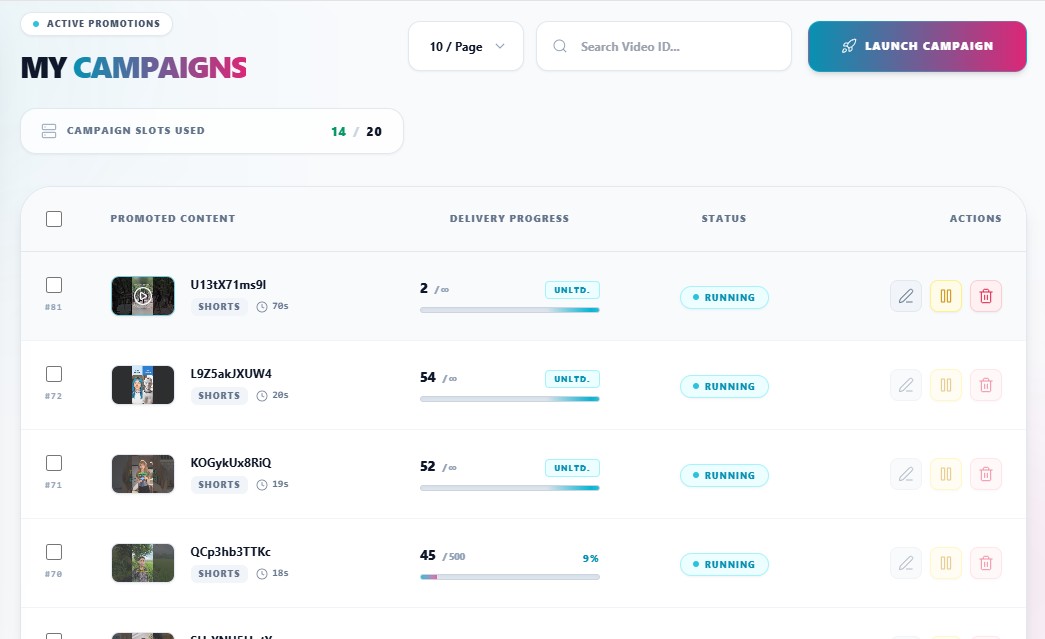Select checkbox for campaign #70
The width and height of the screenshot is (1045, 639).
54,552
